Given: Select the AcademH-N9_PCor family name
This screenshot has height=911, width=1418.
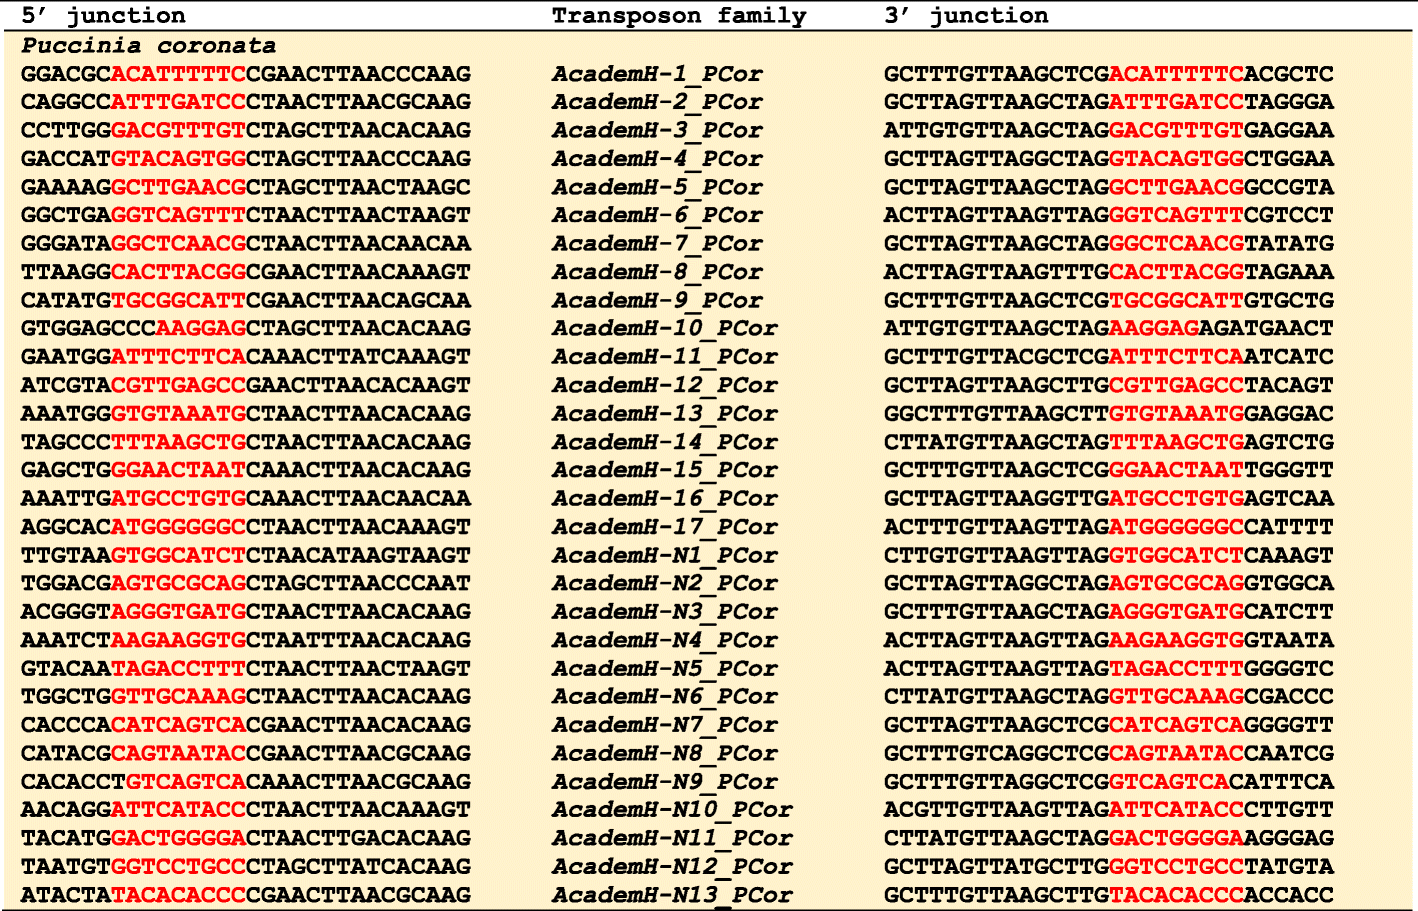Looking at the screenshot, I should pyautogui.click(x=665, y=782).
